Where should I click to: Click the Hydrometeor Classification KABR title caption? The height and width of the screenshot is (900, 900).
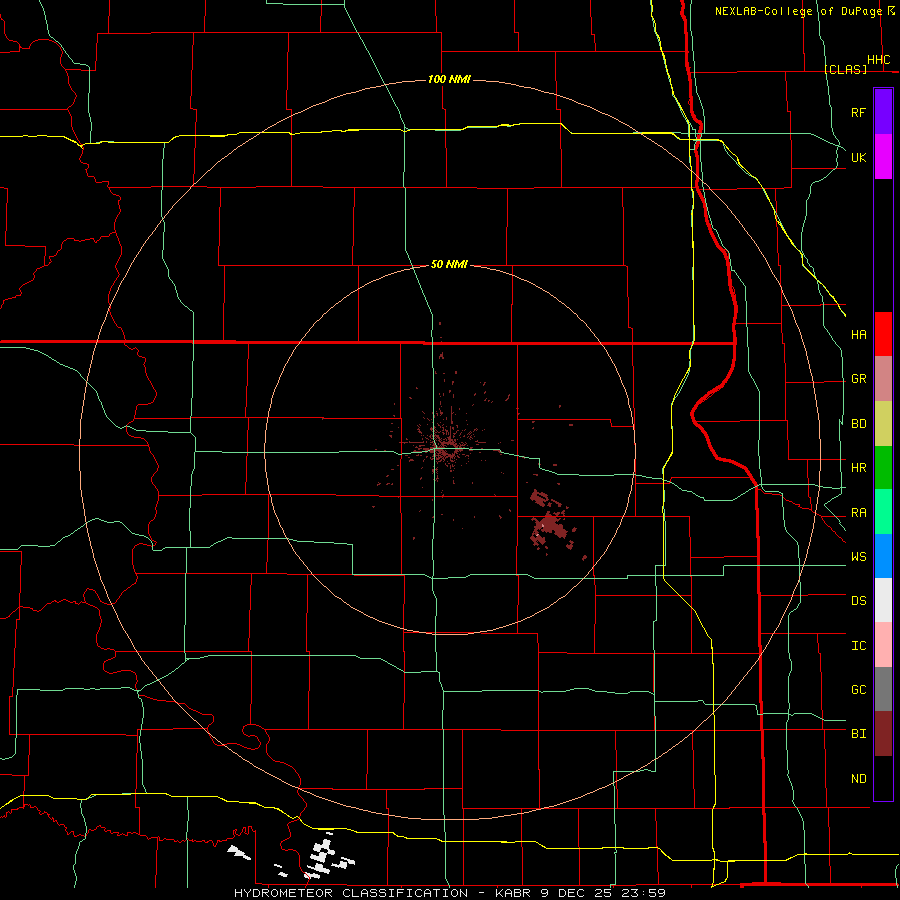[449, 893]
